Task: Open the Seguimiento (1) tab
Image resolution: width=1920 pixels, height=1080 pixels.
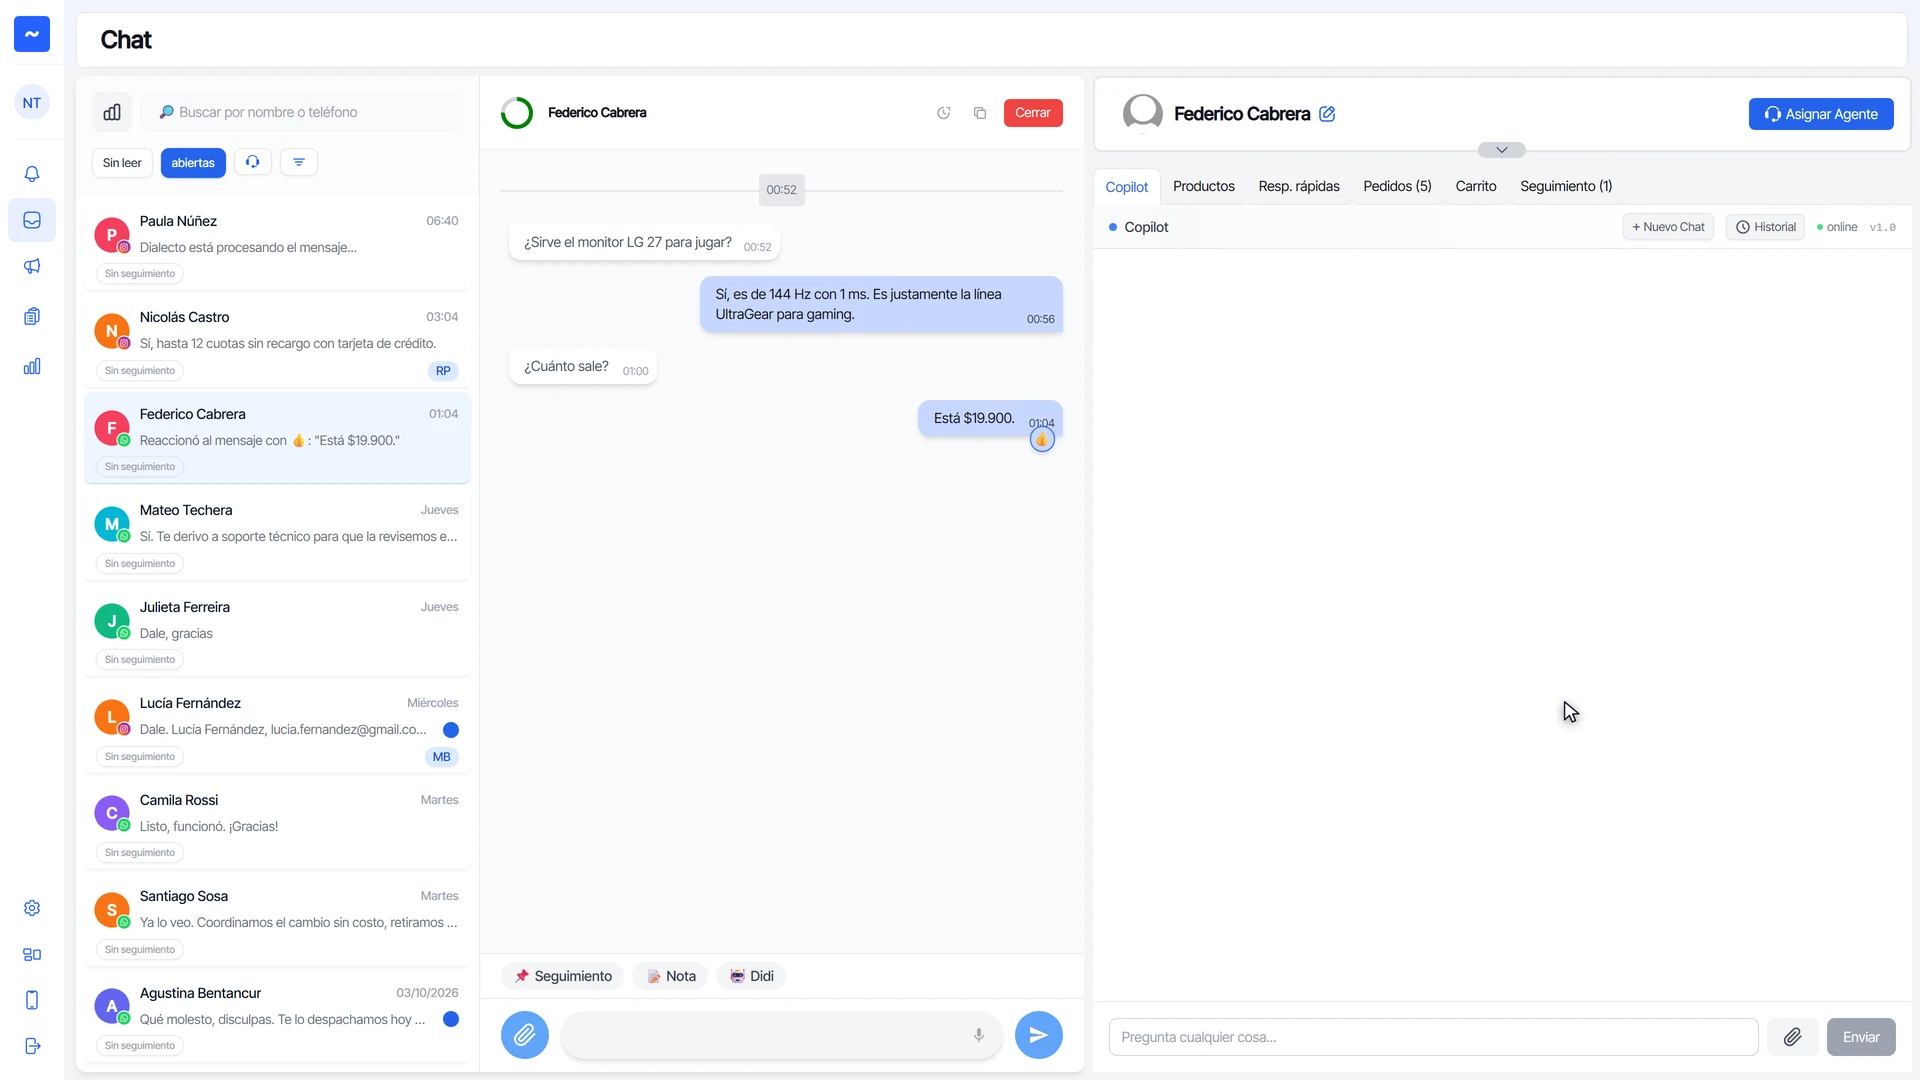Action: [1566, 186]
